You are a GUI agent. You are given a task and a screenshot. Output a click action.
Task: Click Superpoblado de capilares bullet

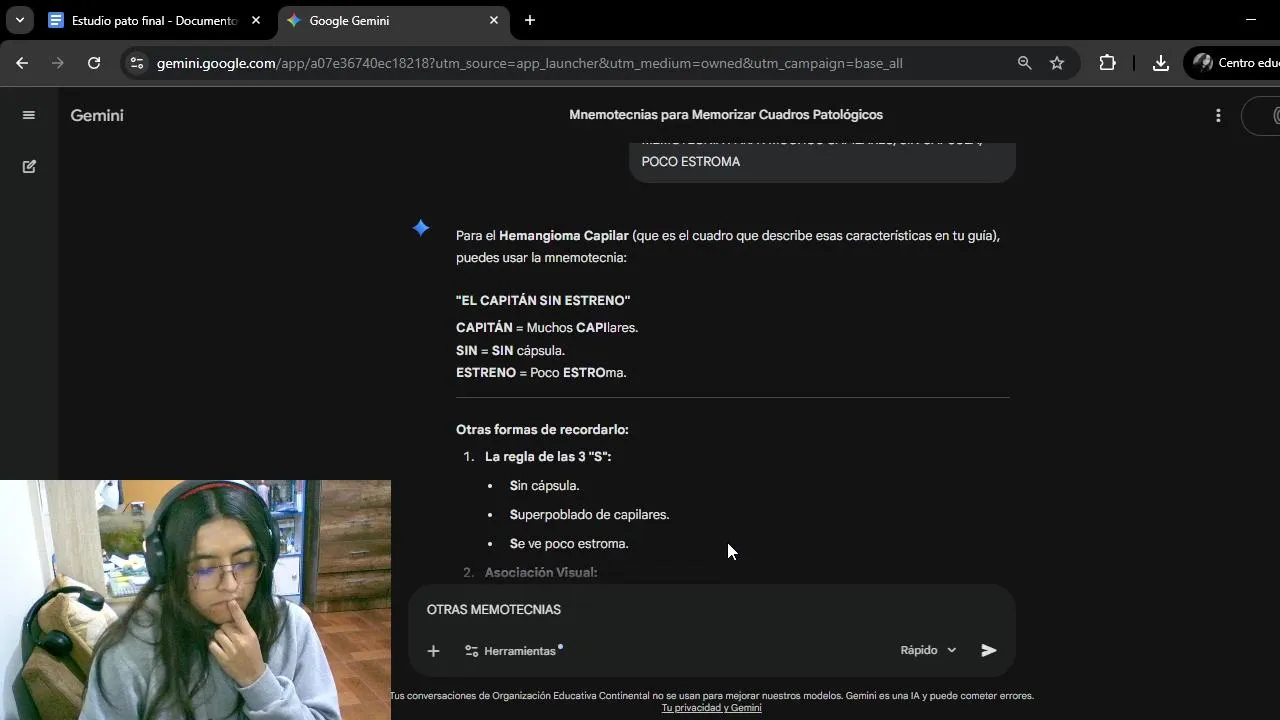pos(589,514)
